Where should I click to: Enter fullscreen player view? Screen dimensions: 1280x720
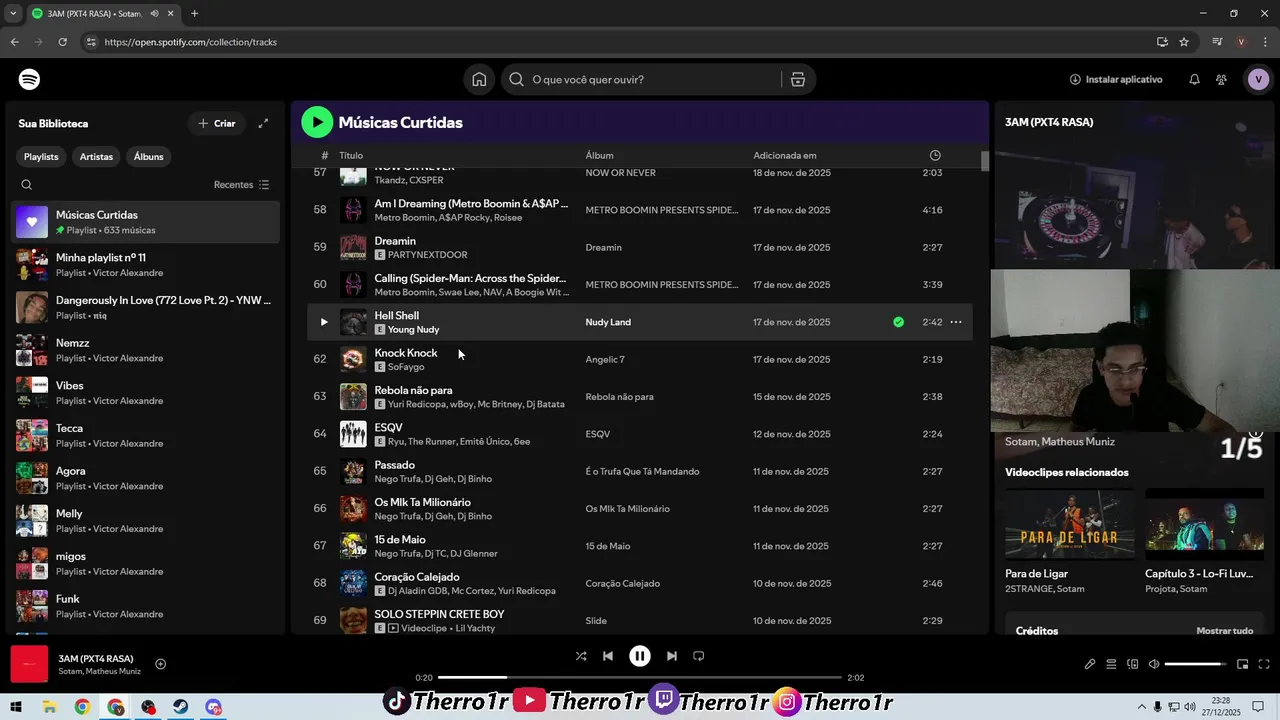(x=1264, y=664)
